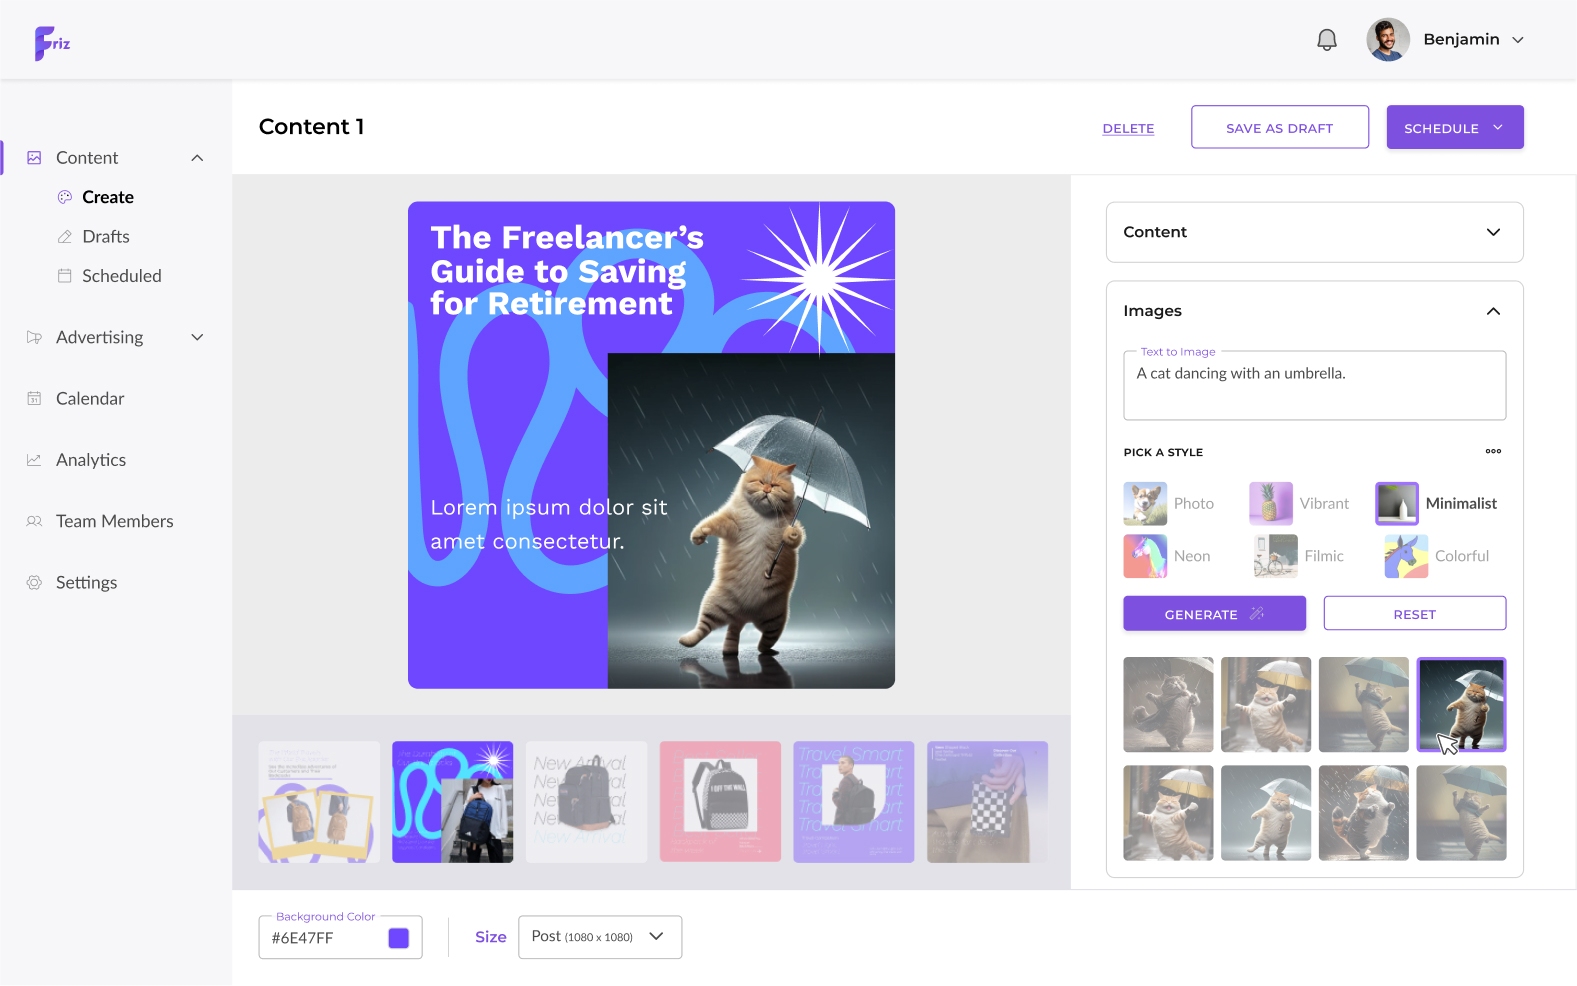Click Benjamin's profile avatar

tap(1388, 40)
